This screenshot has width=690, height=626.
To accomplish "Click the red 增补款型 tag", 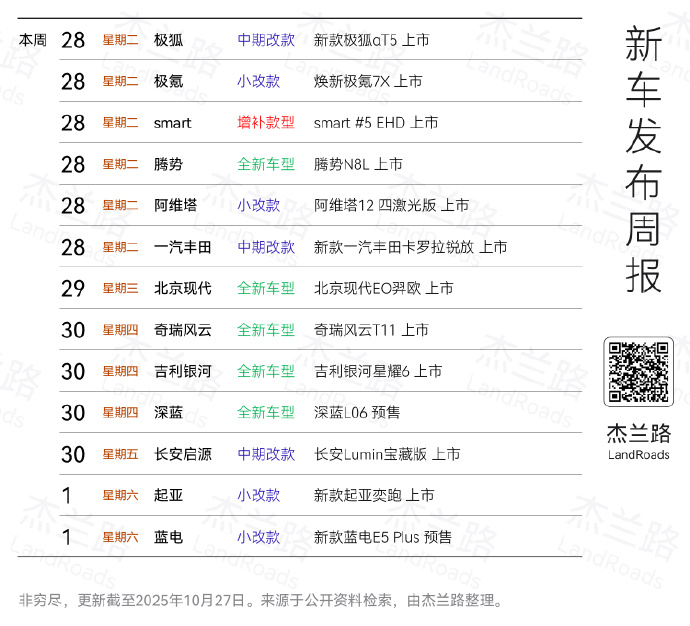I will (266, 123).
